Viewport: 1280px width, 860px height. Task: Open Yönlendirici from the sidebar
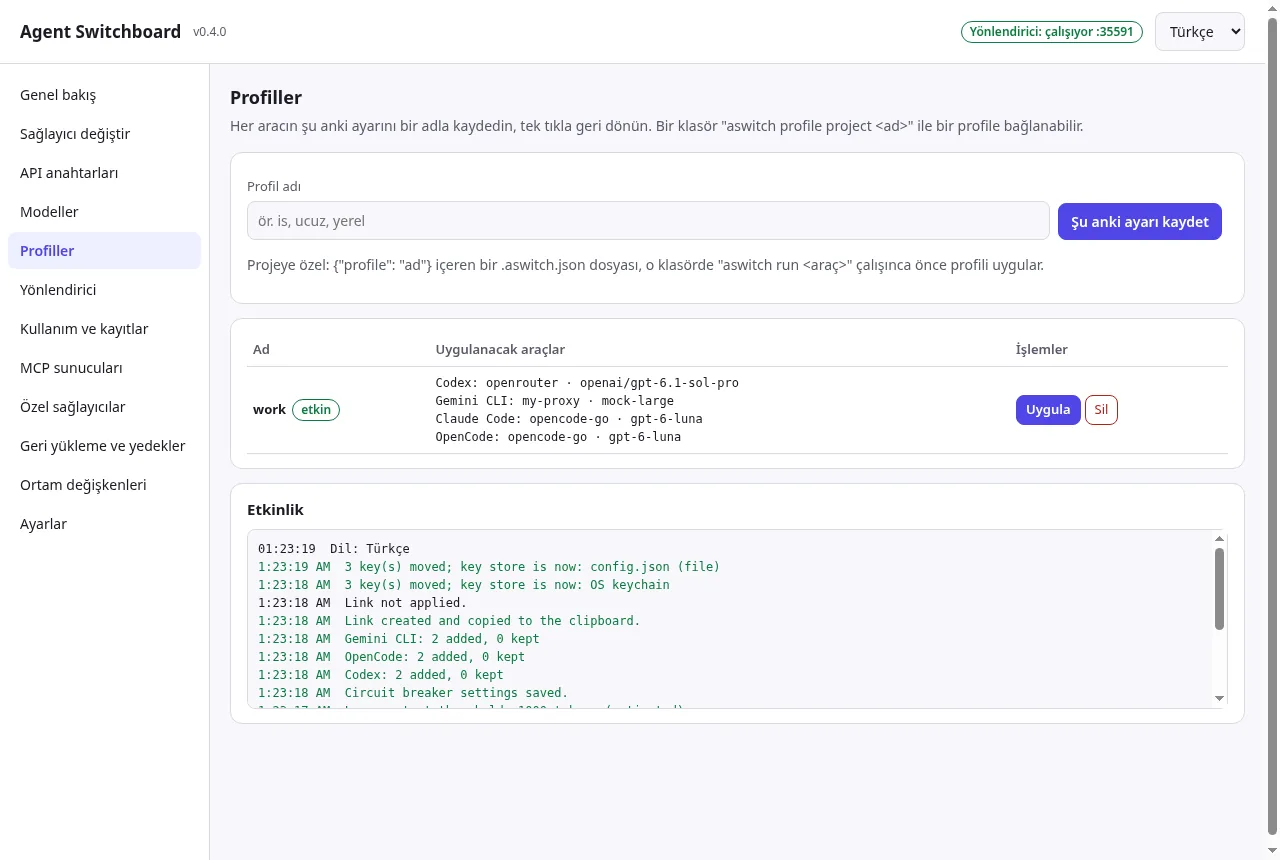(x=104, y=290)
